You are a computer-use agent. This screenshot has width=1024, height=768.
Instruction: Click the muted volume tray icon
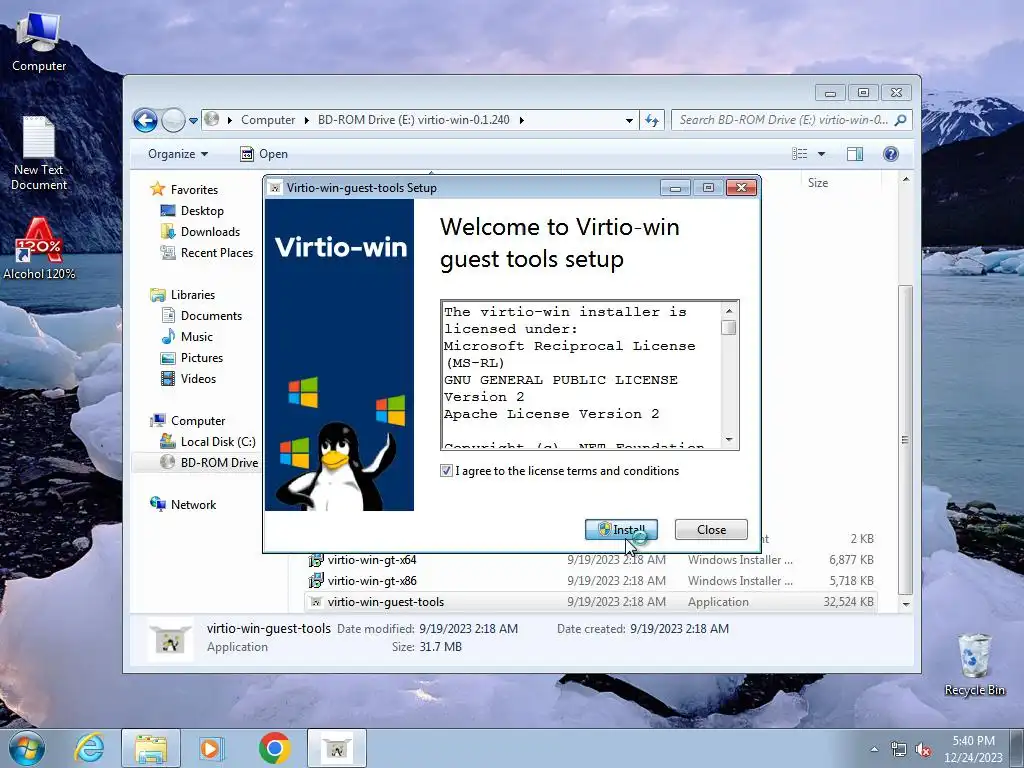(x=923, y=750)
